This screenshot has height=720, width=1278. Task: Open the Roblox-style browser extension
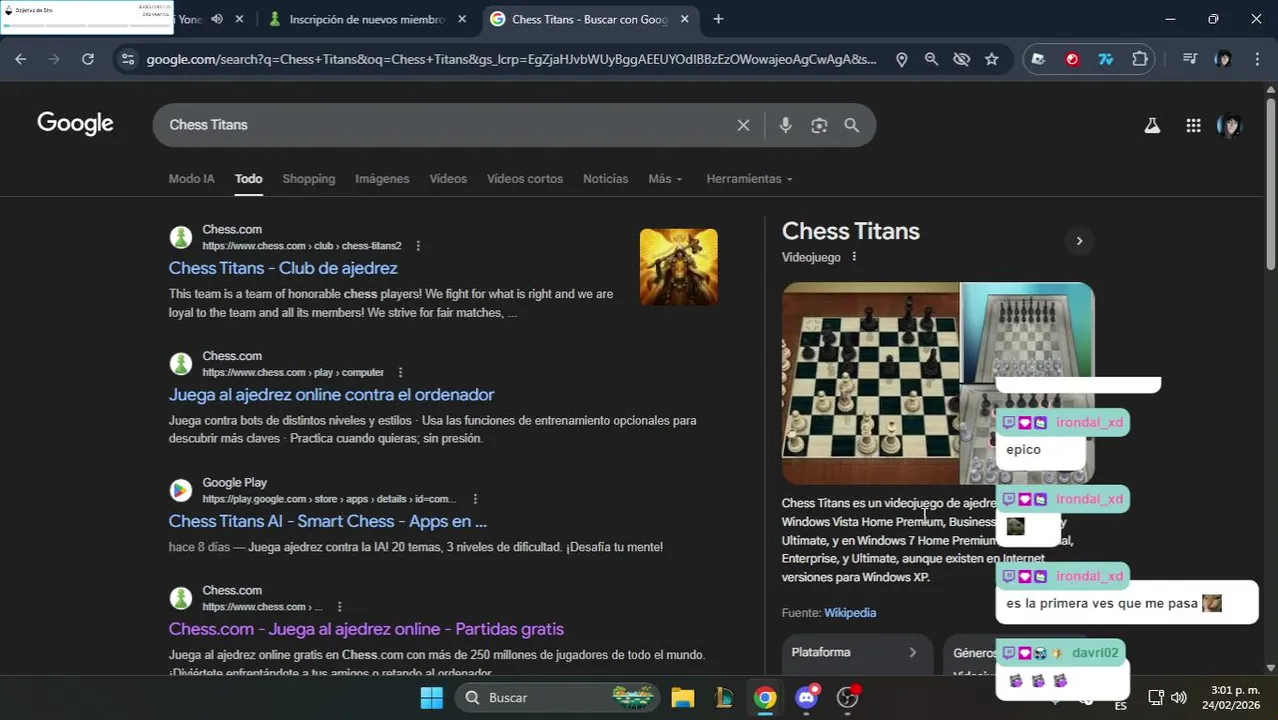(1038, 59)
